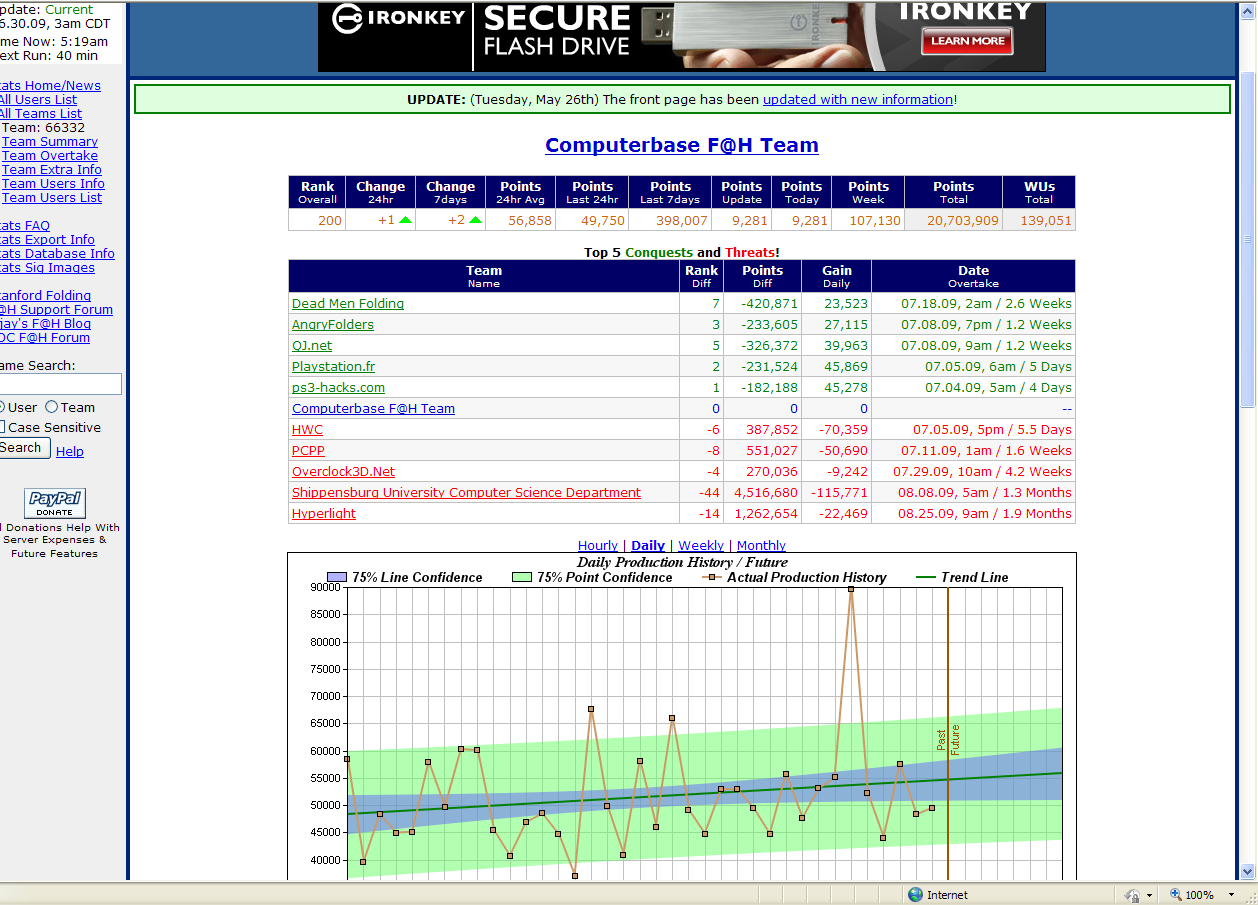1258x905 pixels.
Task: Click the PayPal Donate button
Action: [x=55, y=503]
